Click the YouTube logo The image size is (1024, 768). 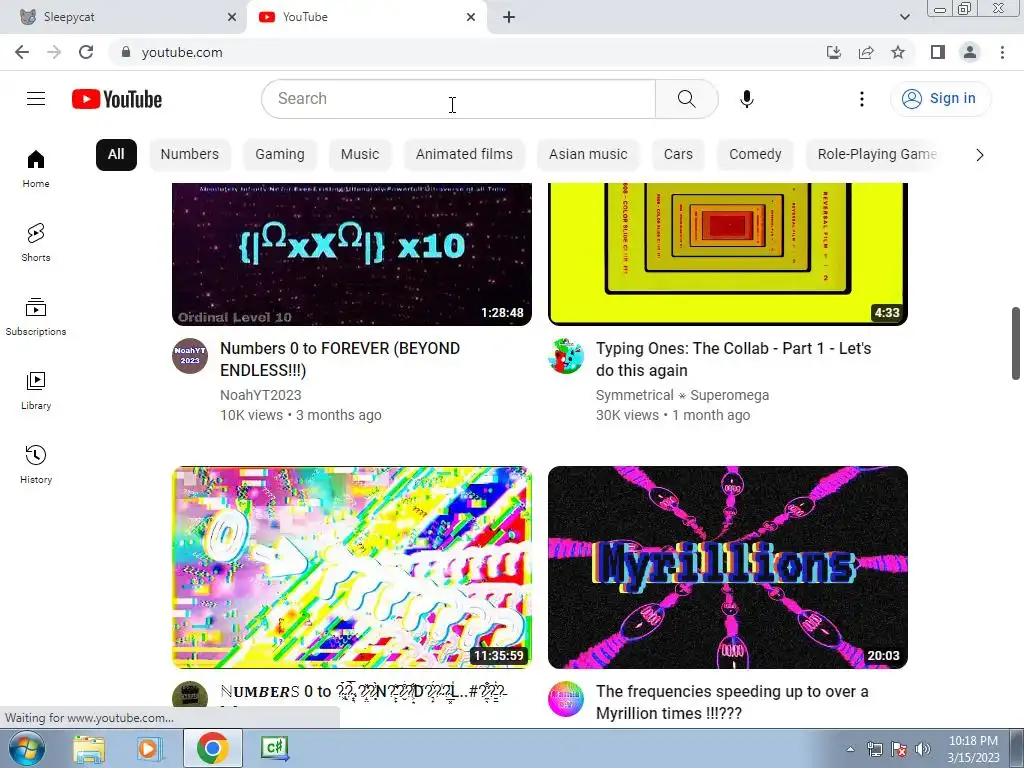click(117, 99)
